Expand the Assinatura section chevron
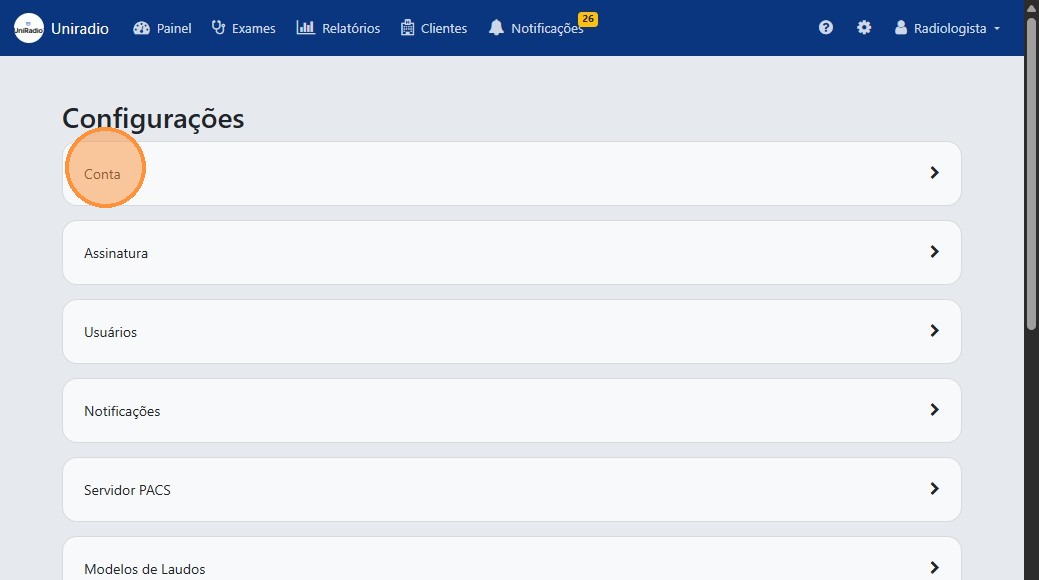Screen dimensions: 1039x580 coord(934,252)
